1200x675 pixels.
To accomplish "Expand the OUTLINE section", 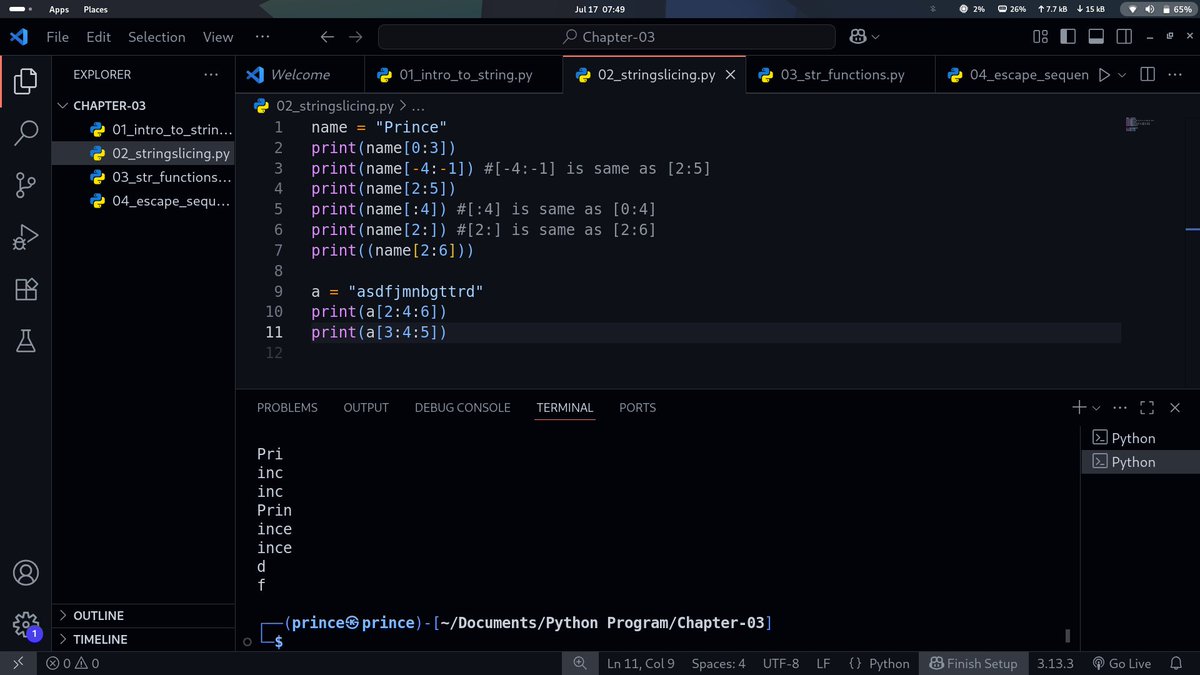I will [x=143, y=616].
